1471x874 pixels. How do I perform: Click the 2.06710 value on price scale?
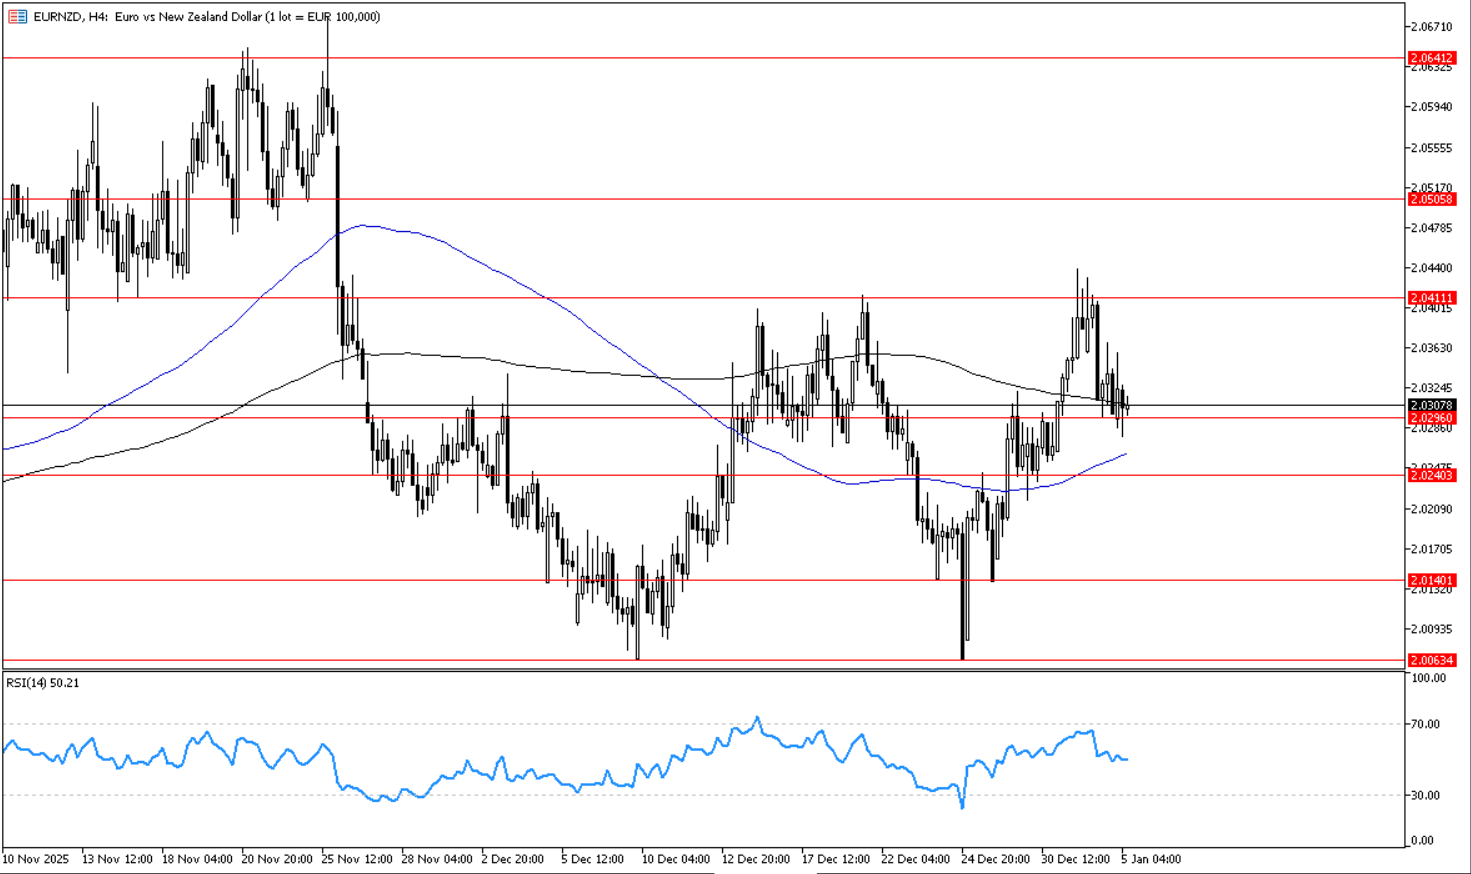[1430, 27]
